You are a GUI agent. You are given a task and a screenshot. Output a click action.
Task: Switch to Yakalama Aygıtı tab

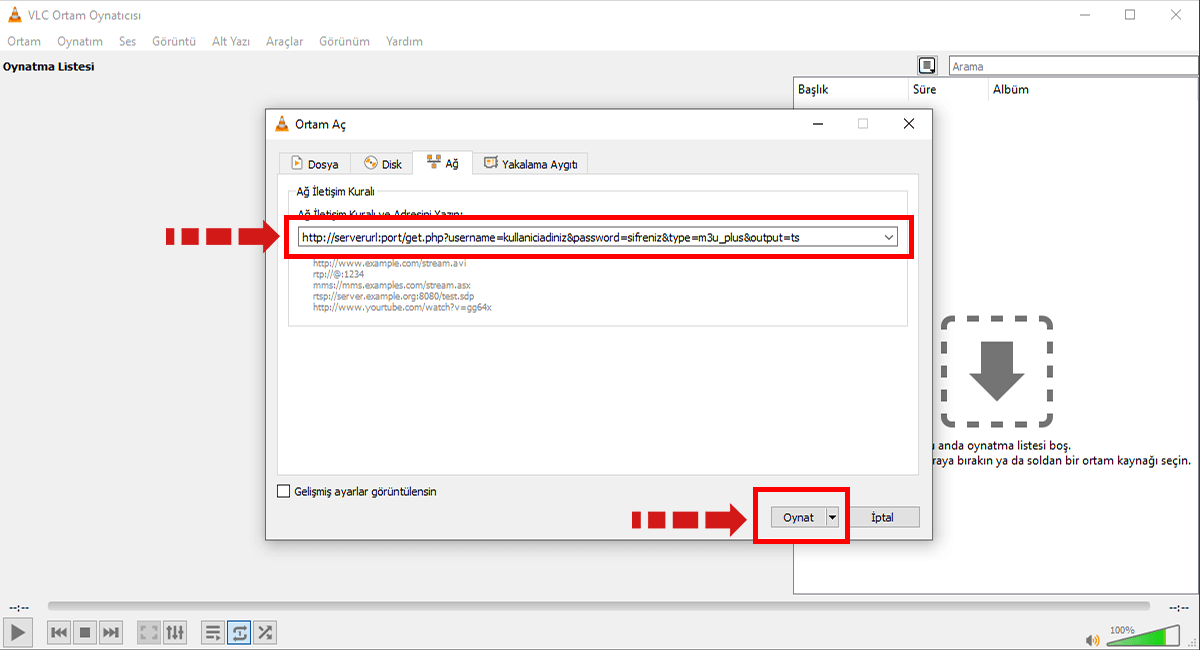point(531,164)
